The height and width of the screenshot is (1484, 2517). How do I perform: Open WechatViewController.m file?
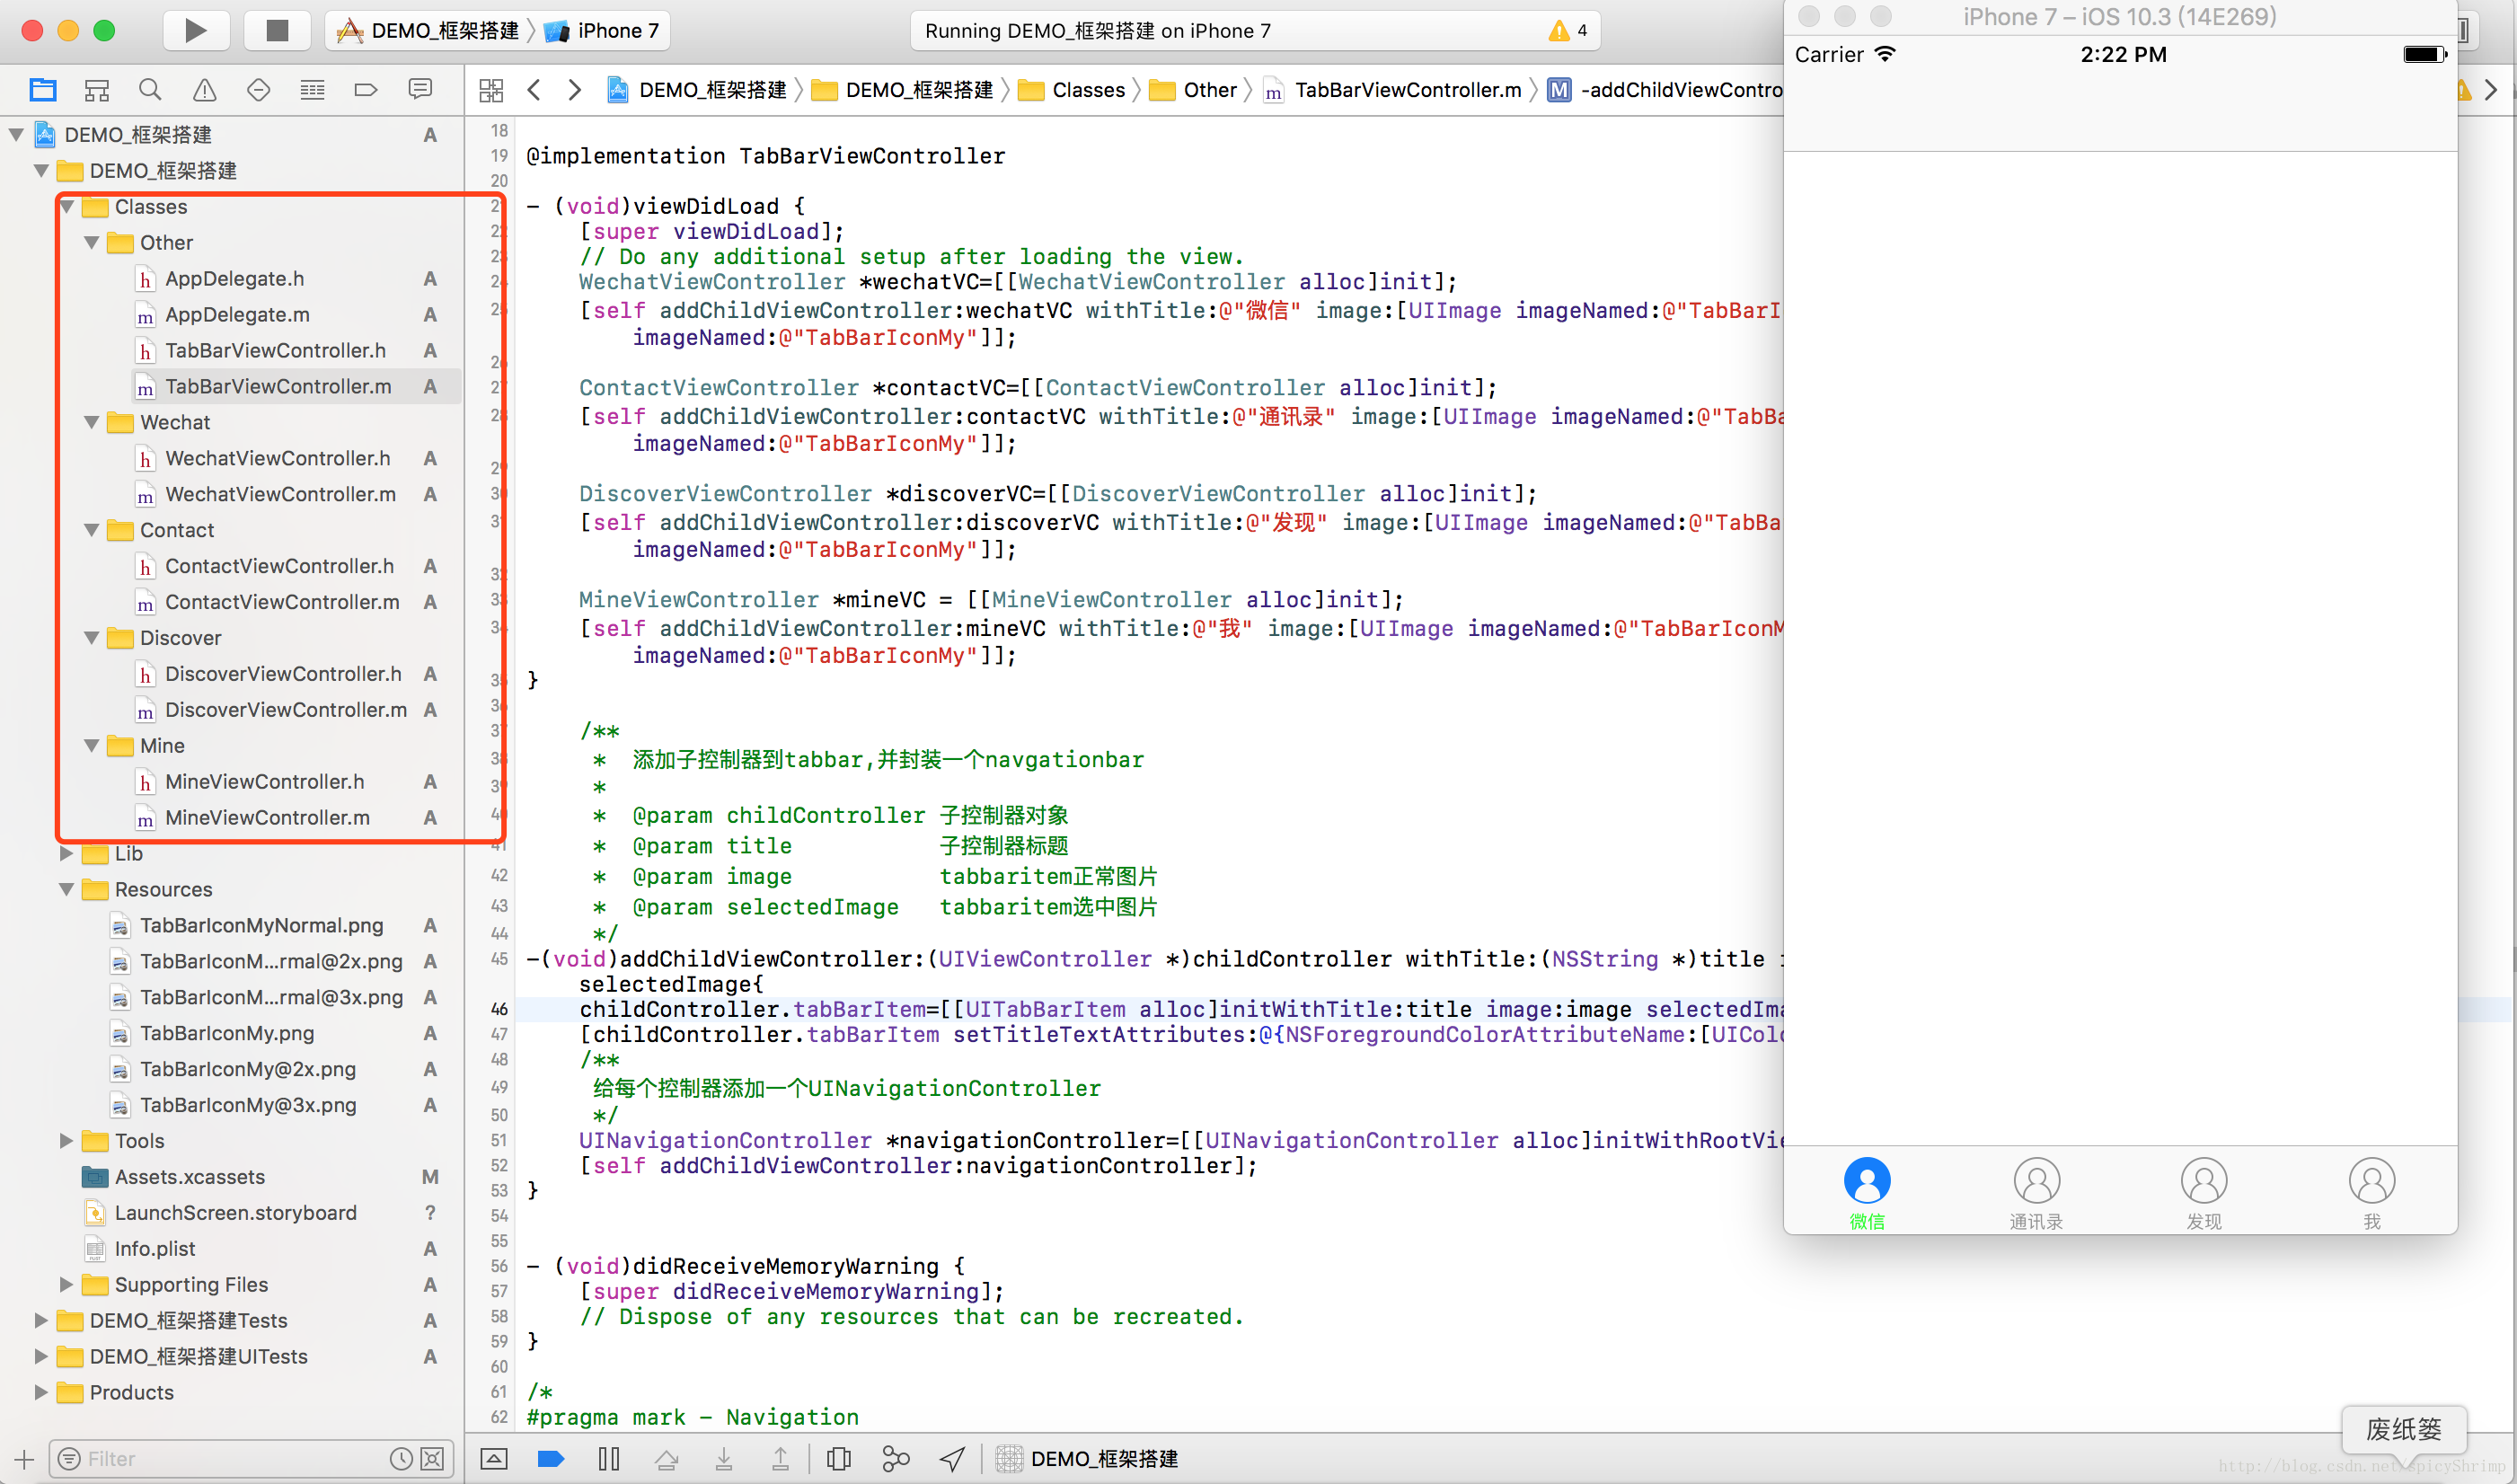(x=280, y=494)
